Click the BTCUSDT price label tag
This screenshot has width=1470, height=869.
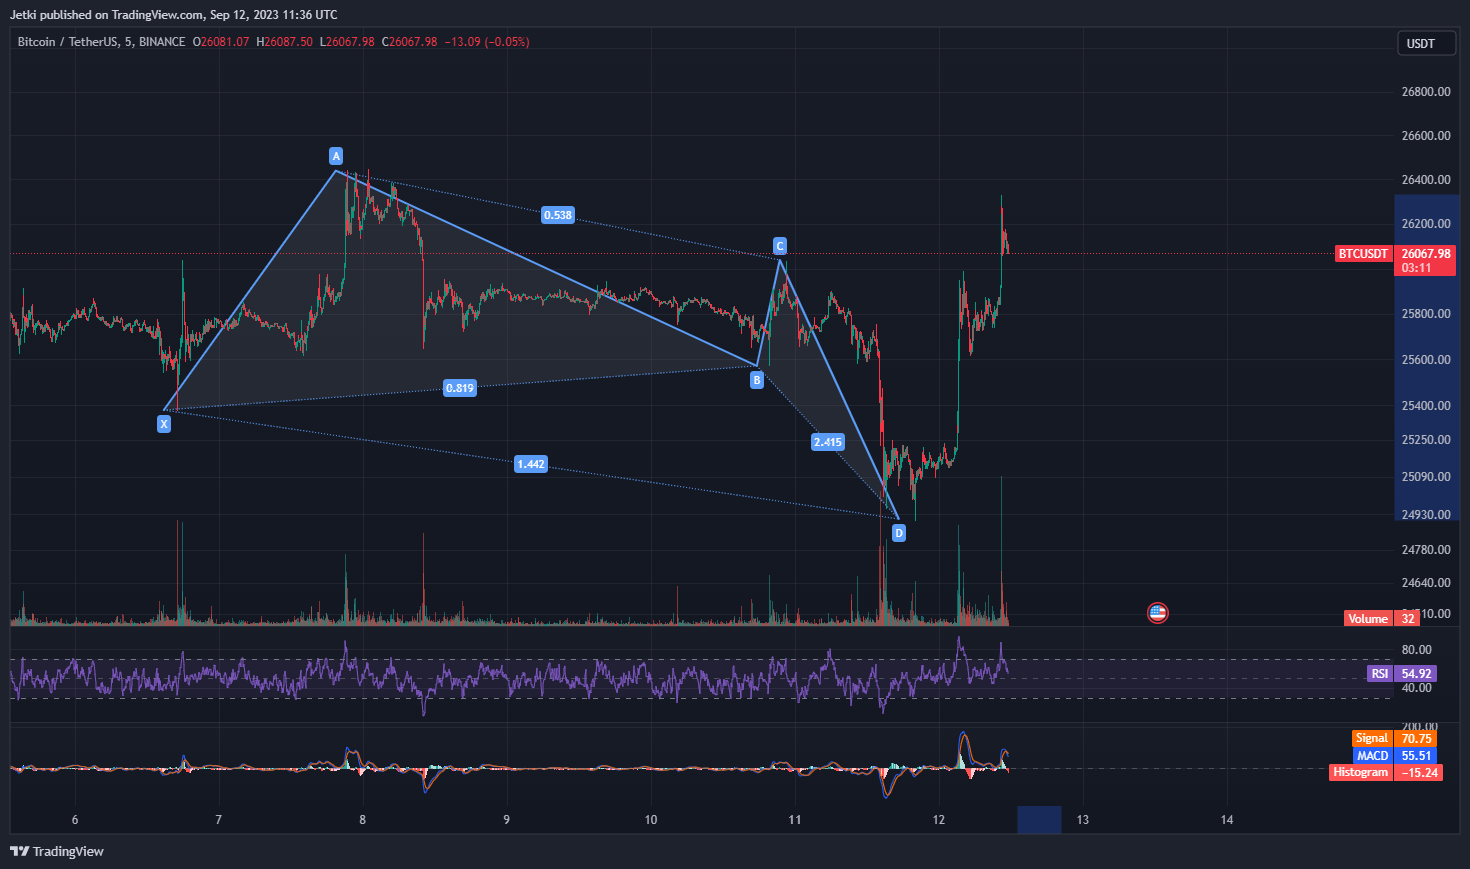(1363, 254)
